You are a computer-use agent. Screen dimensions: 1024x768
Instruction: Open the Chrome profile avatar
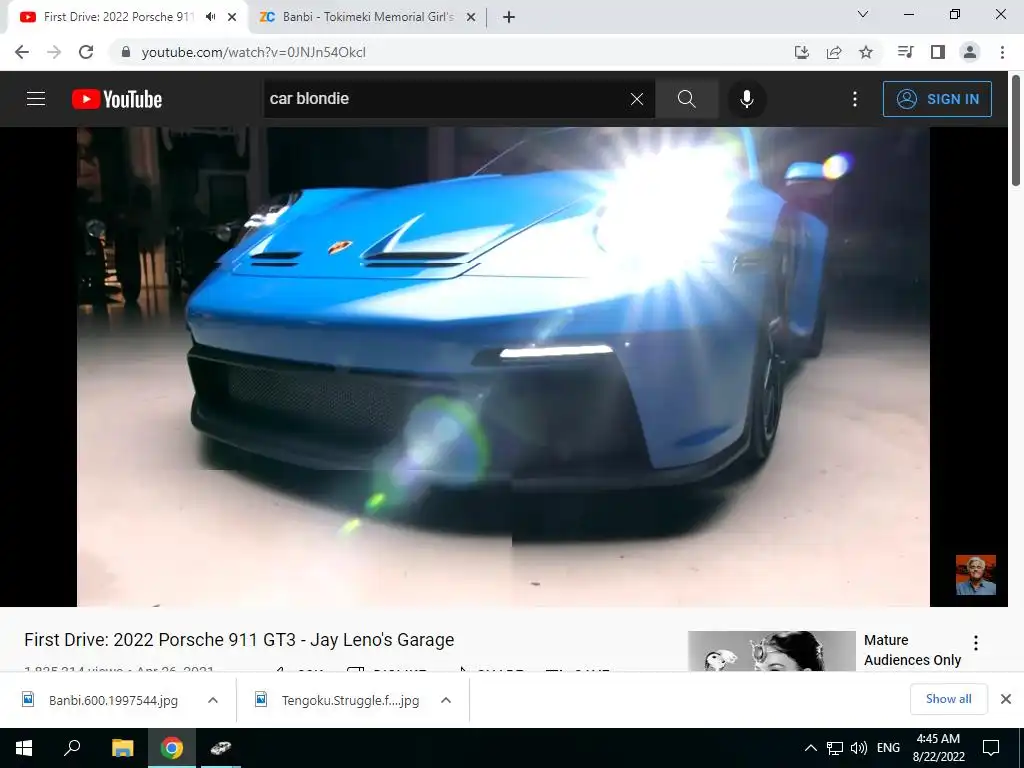(x=970, y=52)
